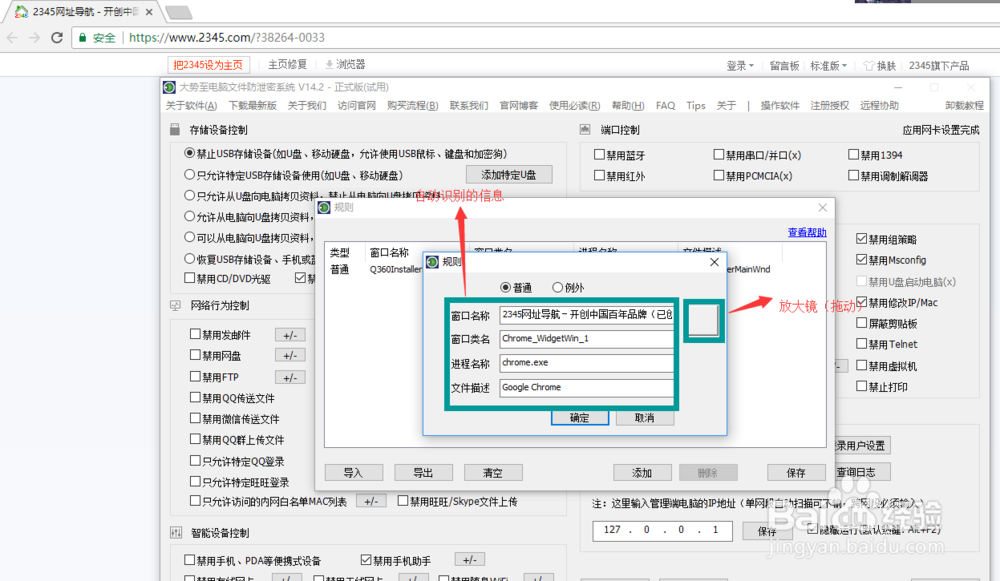Open the 查看帮助 link
This screenshot has width=1000, height=581.
coord(806,232)
